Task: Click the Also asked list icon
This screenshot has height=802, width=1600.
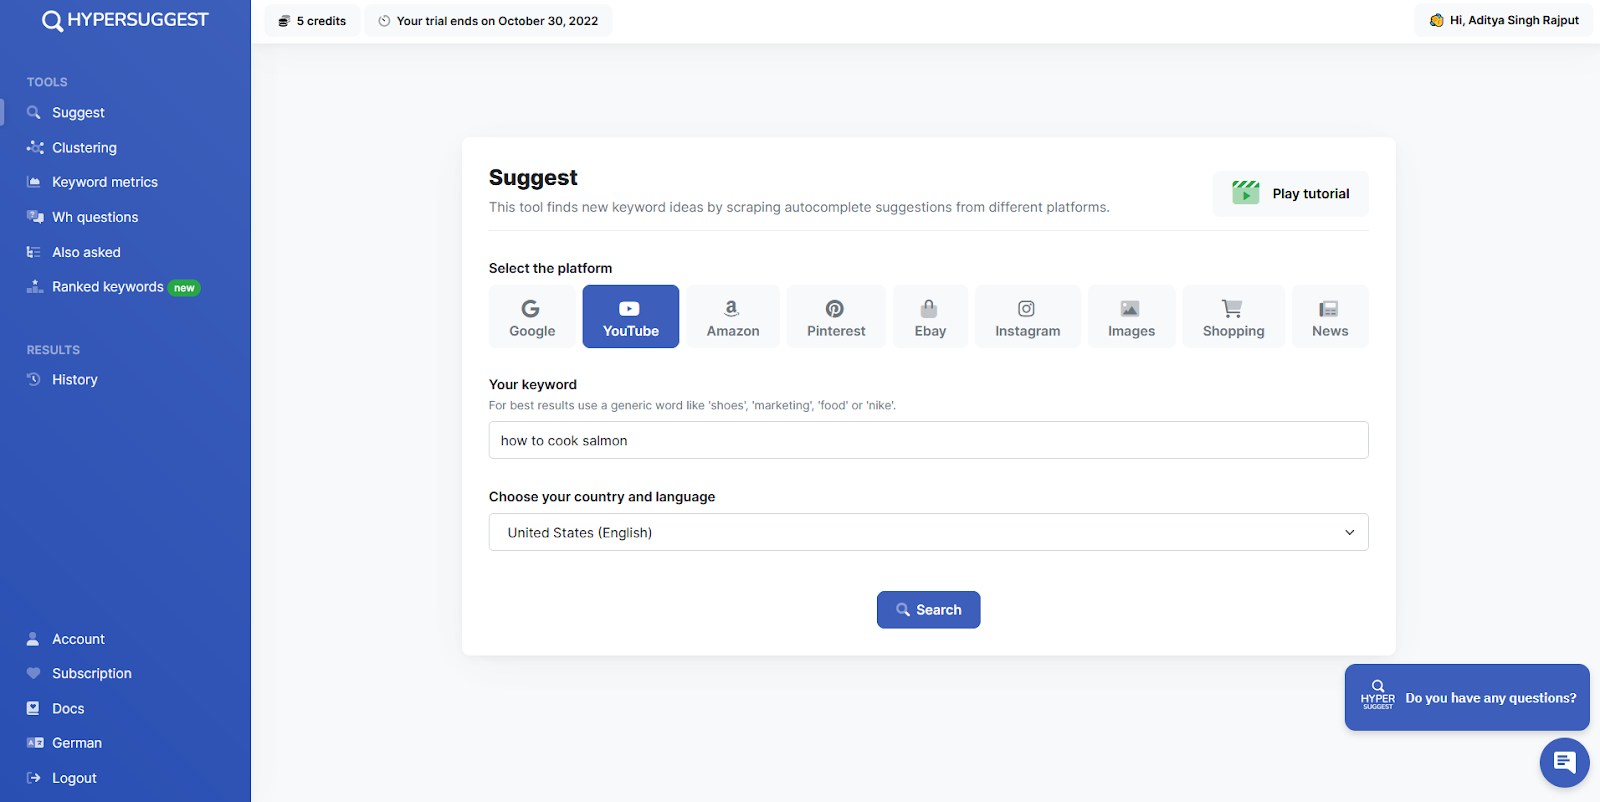Action: pyautogui.click(x=34, y=252)
